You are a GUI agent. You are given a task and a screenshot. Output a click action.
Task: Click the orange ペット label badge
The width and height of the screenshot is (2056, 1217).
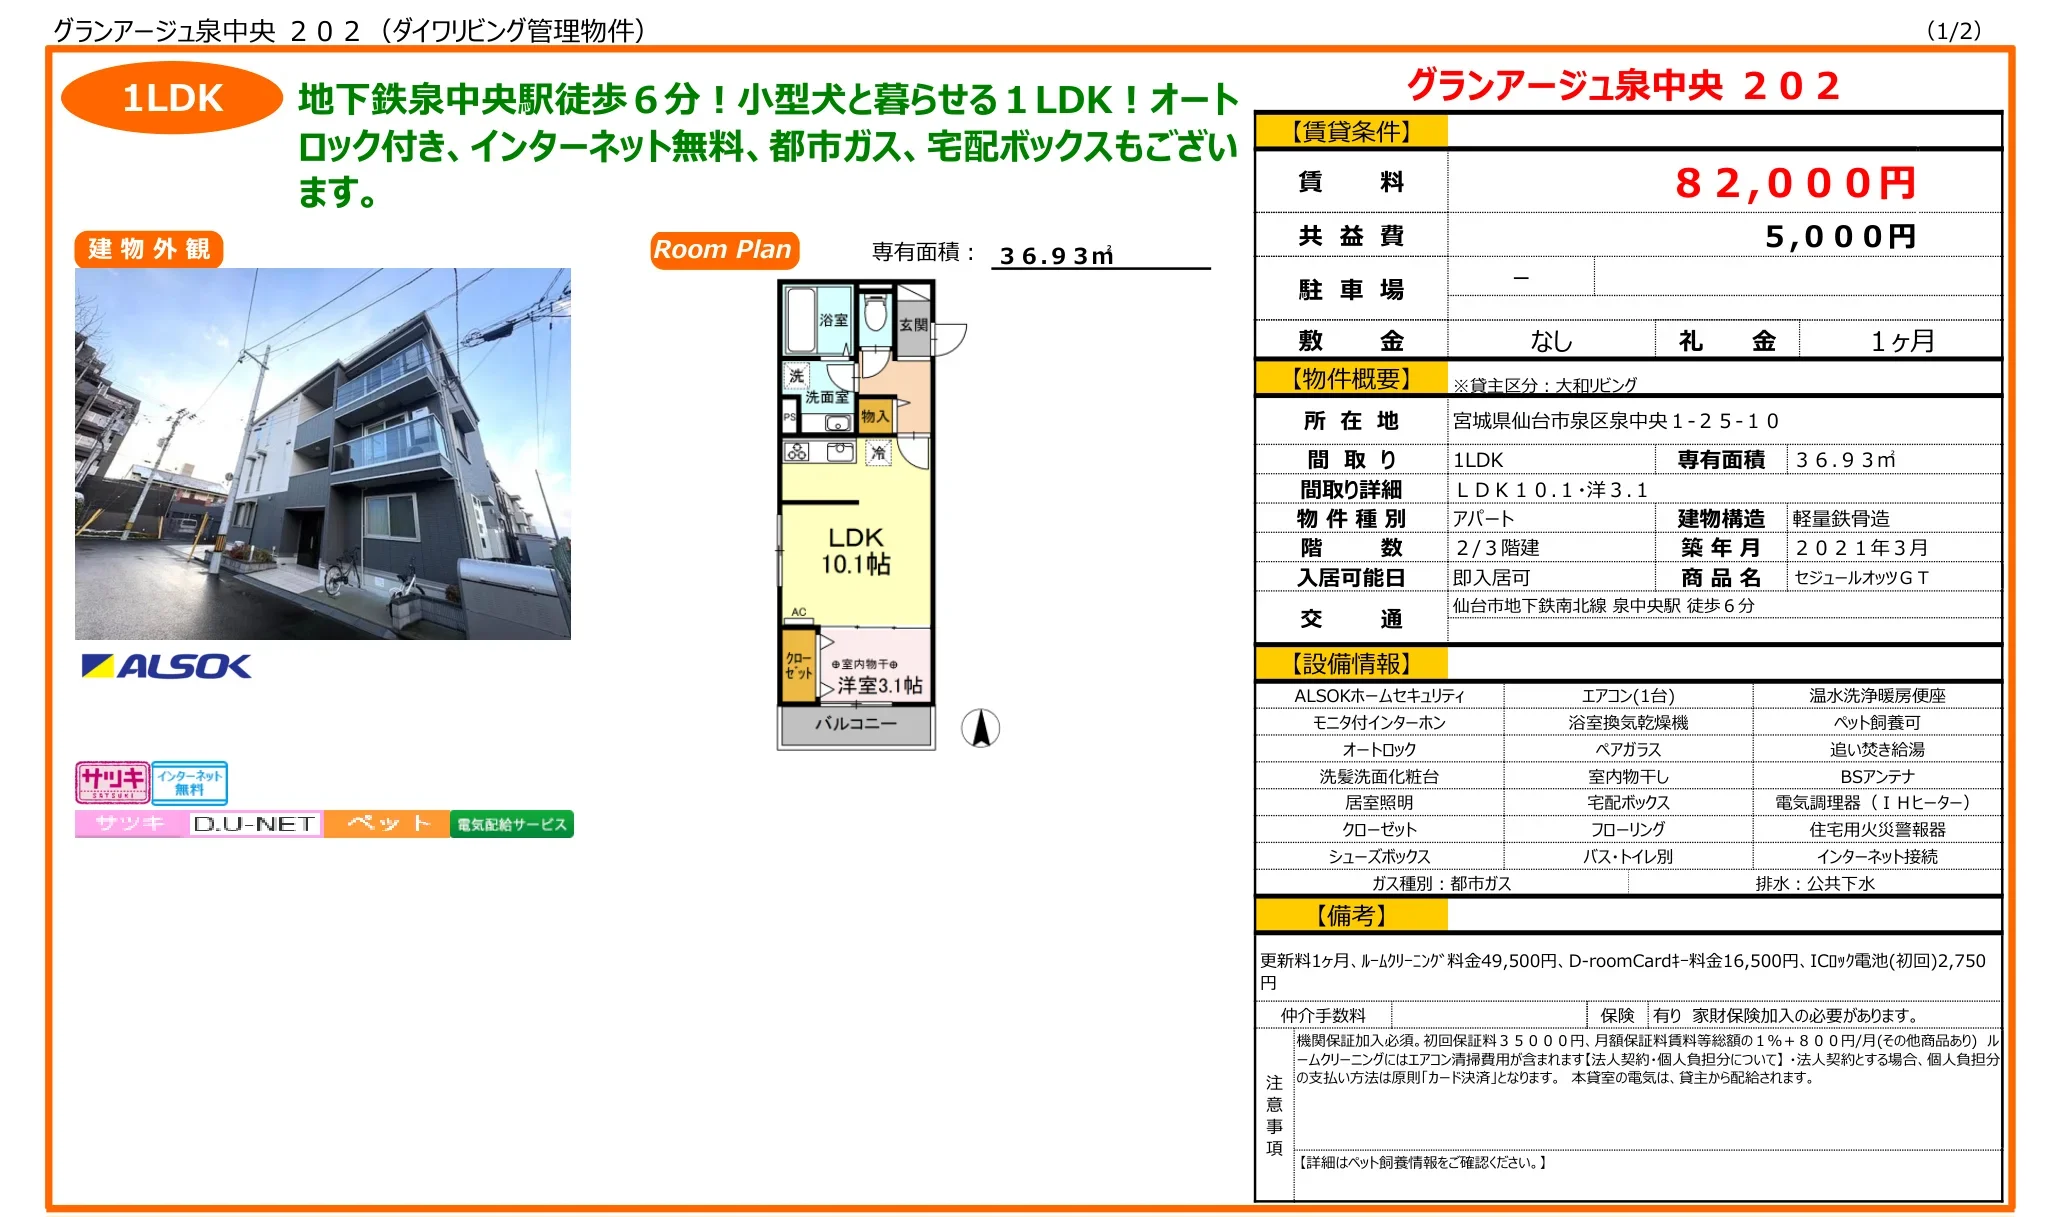[x=387, y=824]
